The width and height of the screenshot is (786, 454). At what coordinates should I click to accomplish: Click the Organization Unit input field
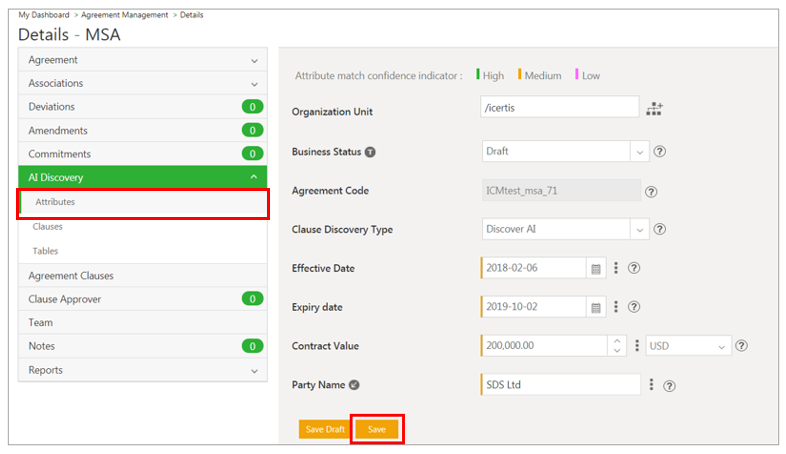pos(559,107)
